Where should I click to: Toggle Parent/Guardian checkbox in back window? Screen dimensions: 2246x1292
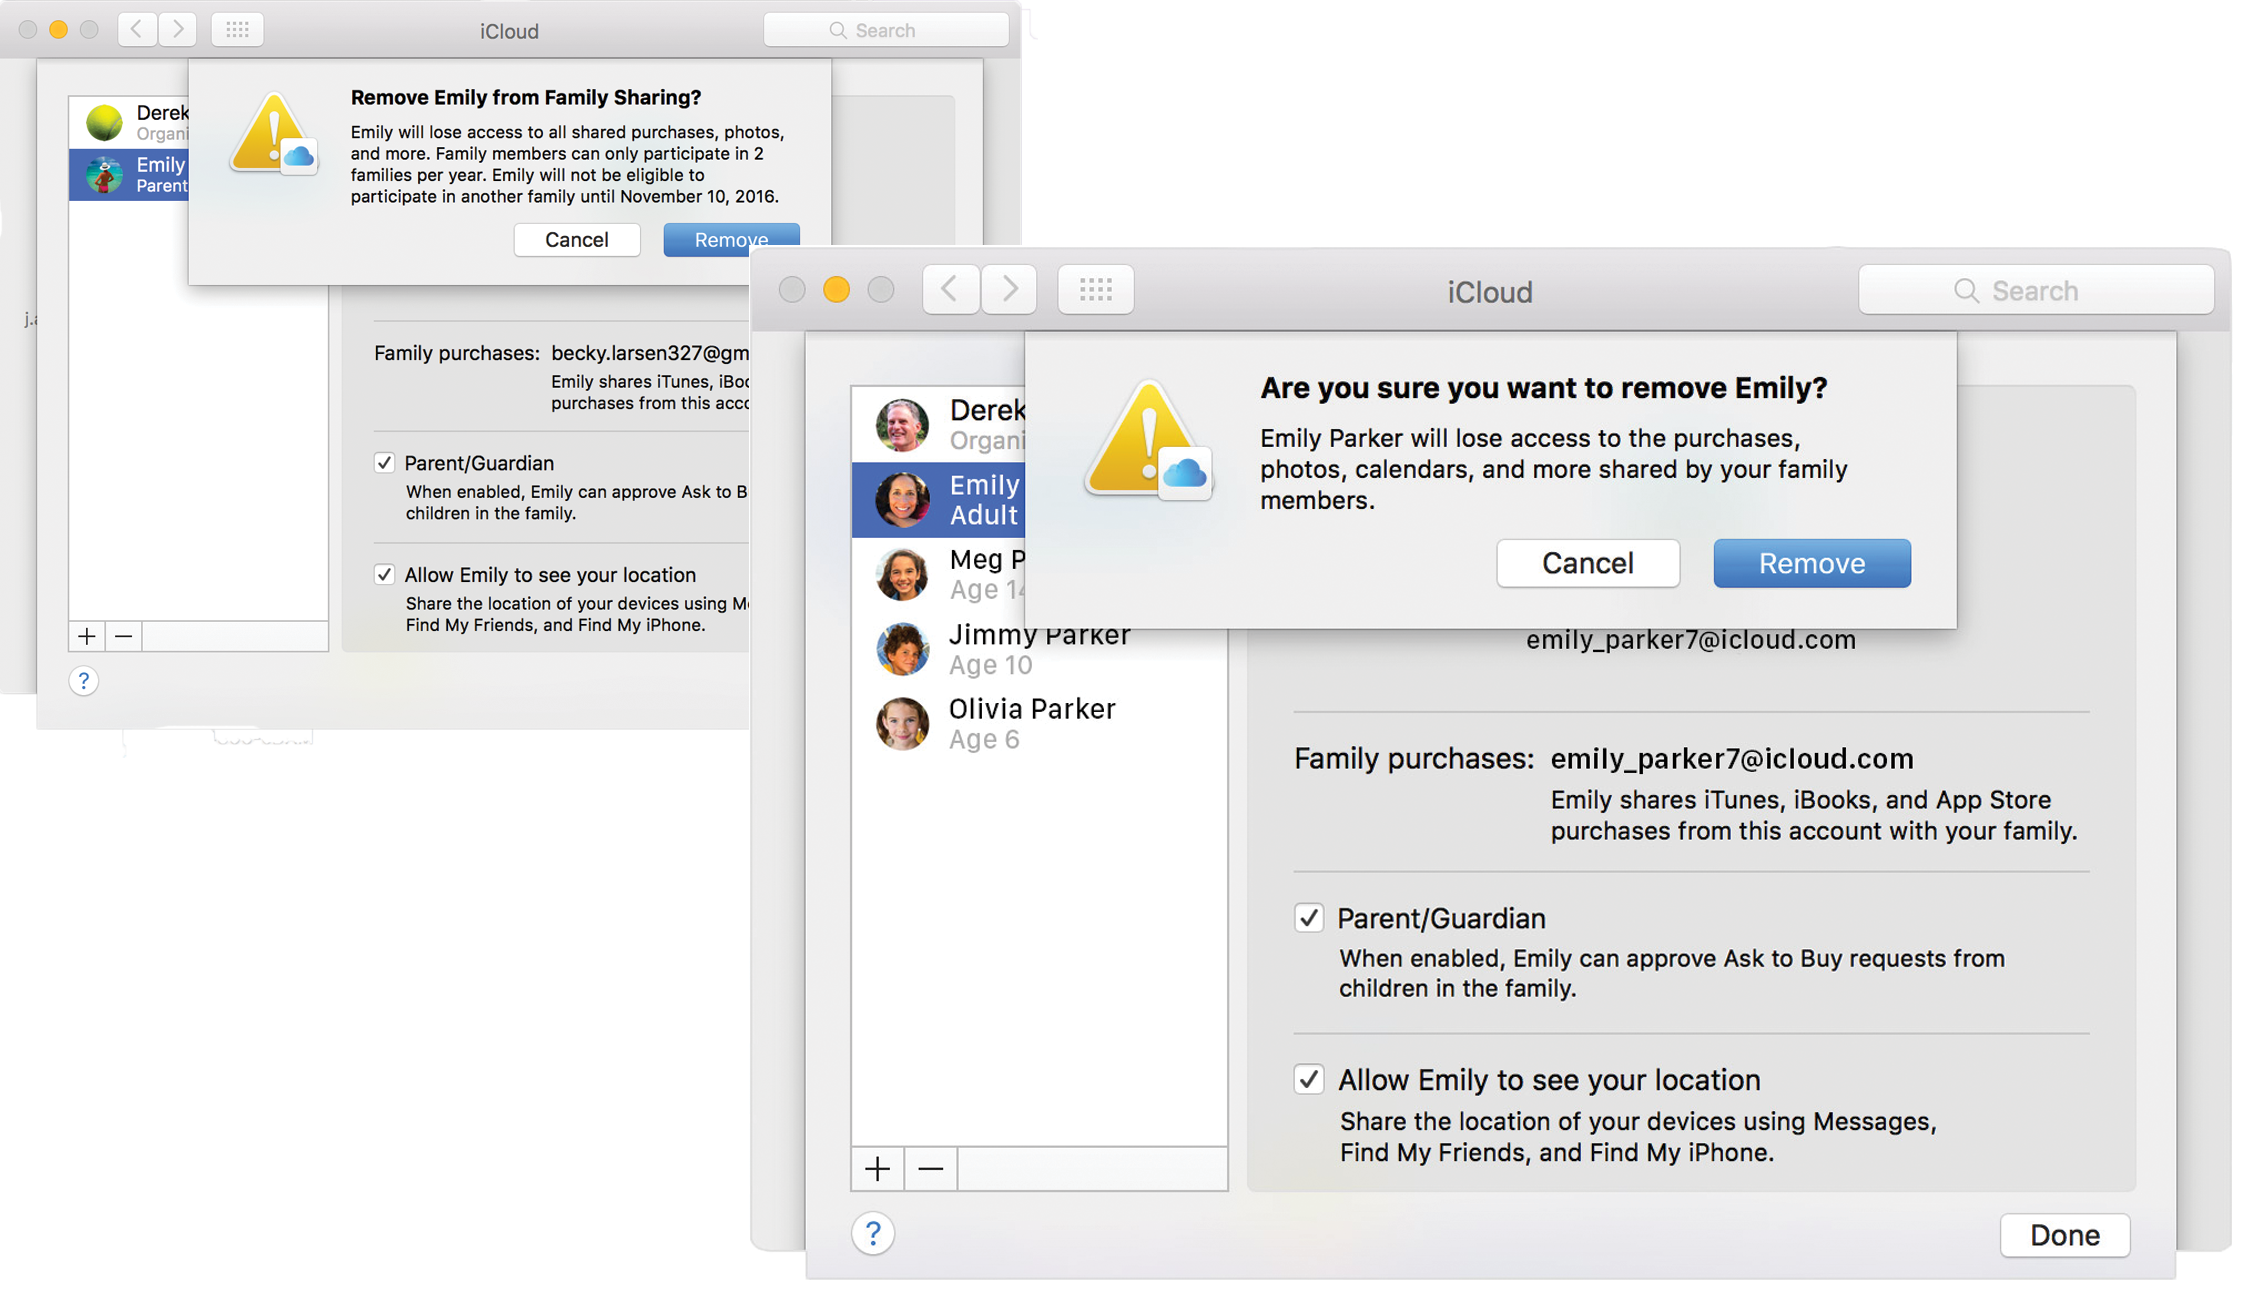(x=384, y=462)
